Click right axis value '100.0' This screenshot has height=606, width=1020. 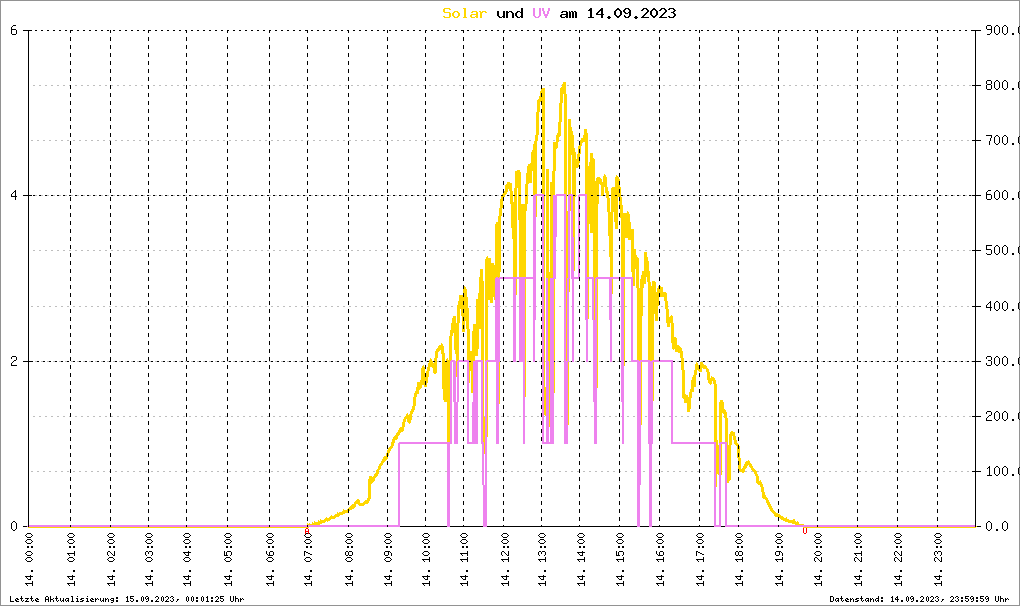coord(1001,471)
